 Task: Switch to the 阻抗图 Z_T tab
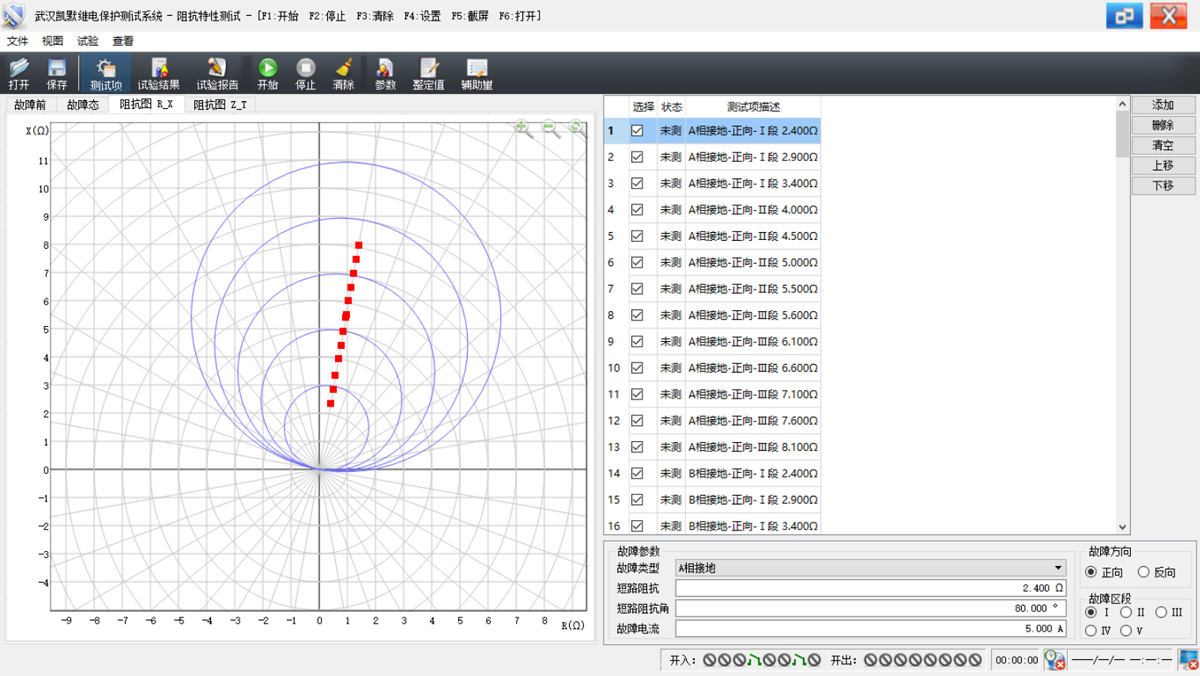pos(219,104)
